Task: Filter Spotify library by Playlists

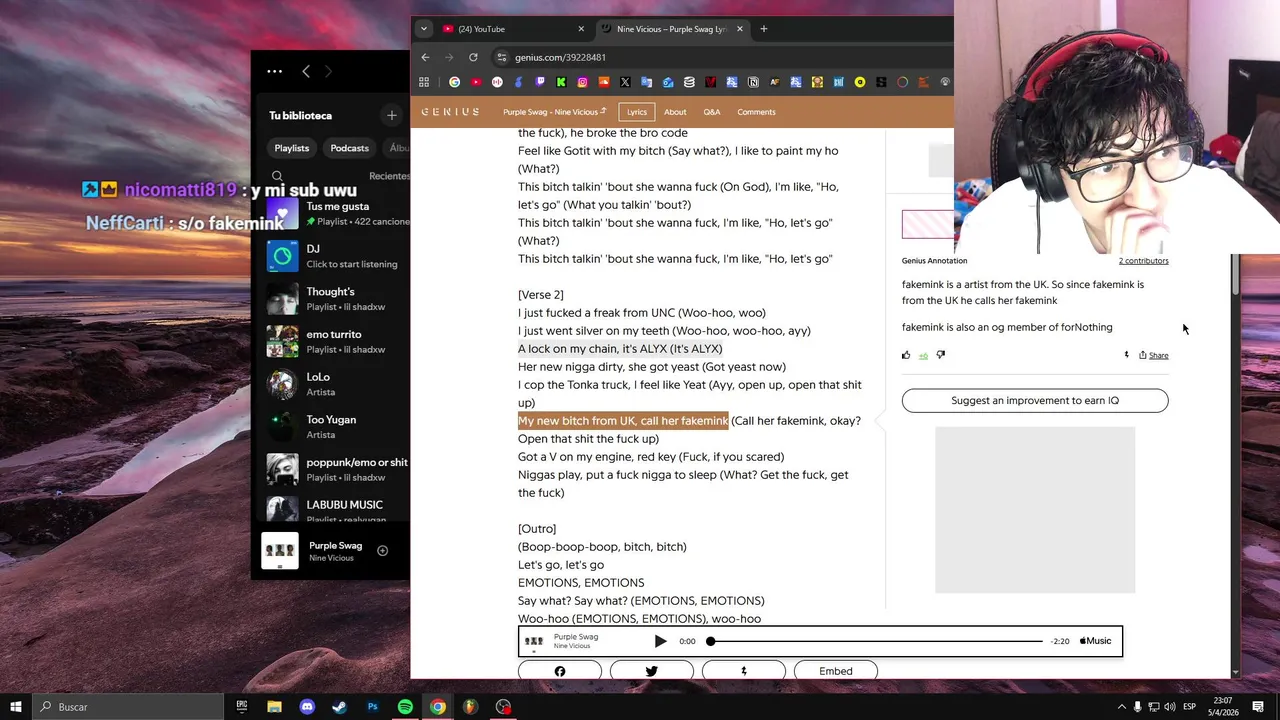Action: click(x=292, y=148)
